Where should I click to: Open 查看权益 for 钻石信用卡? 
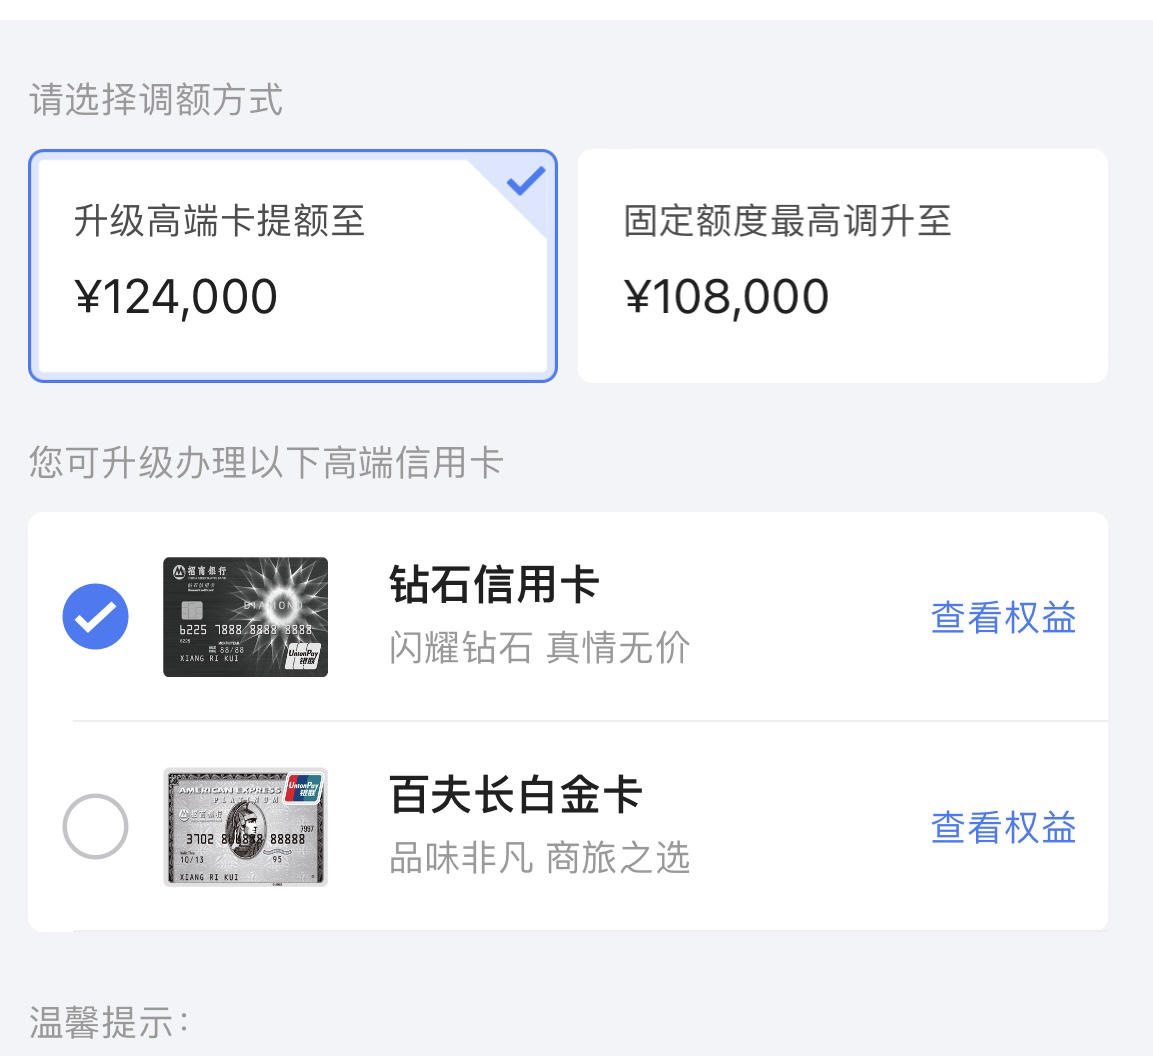coord(1003,618)
